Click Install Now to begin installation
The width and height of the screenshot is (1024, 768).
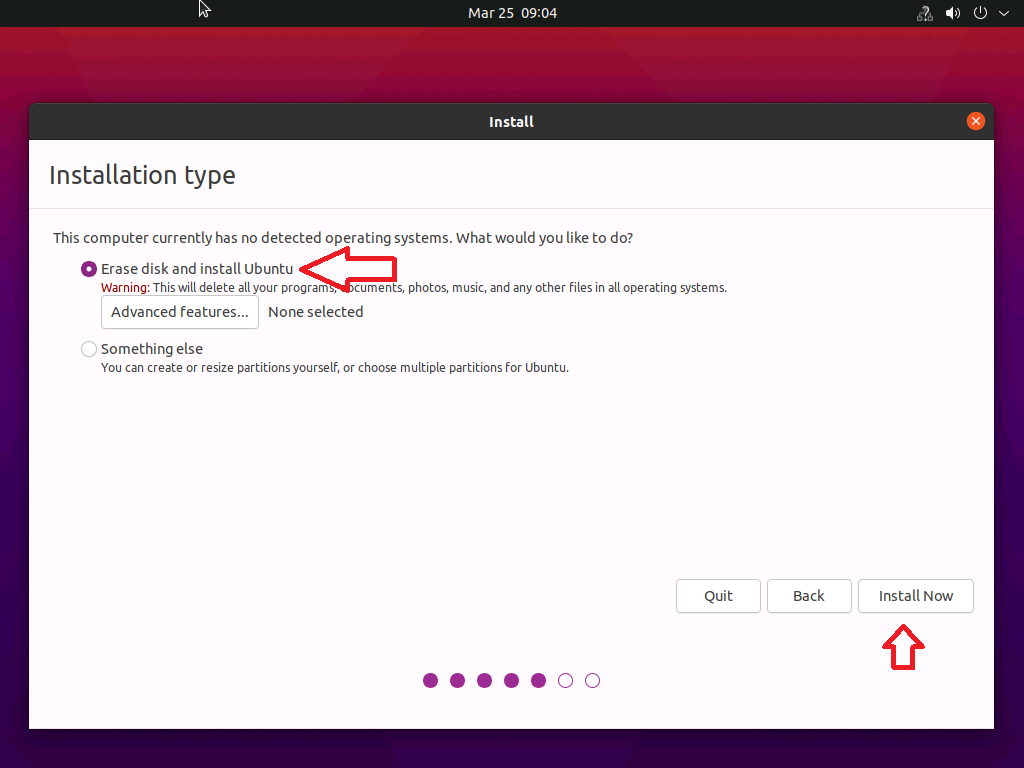click(x=916, y=596)
